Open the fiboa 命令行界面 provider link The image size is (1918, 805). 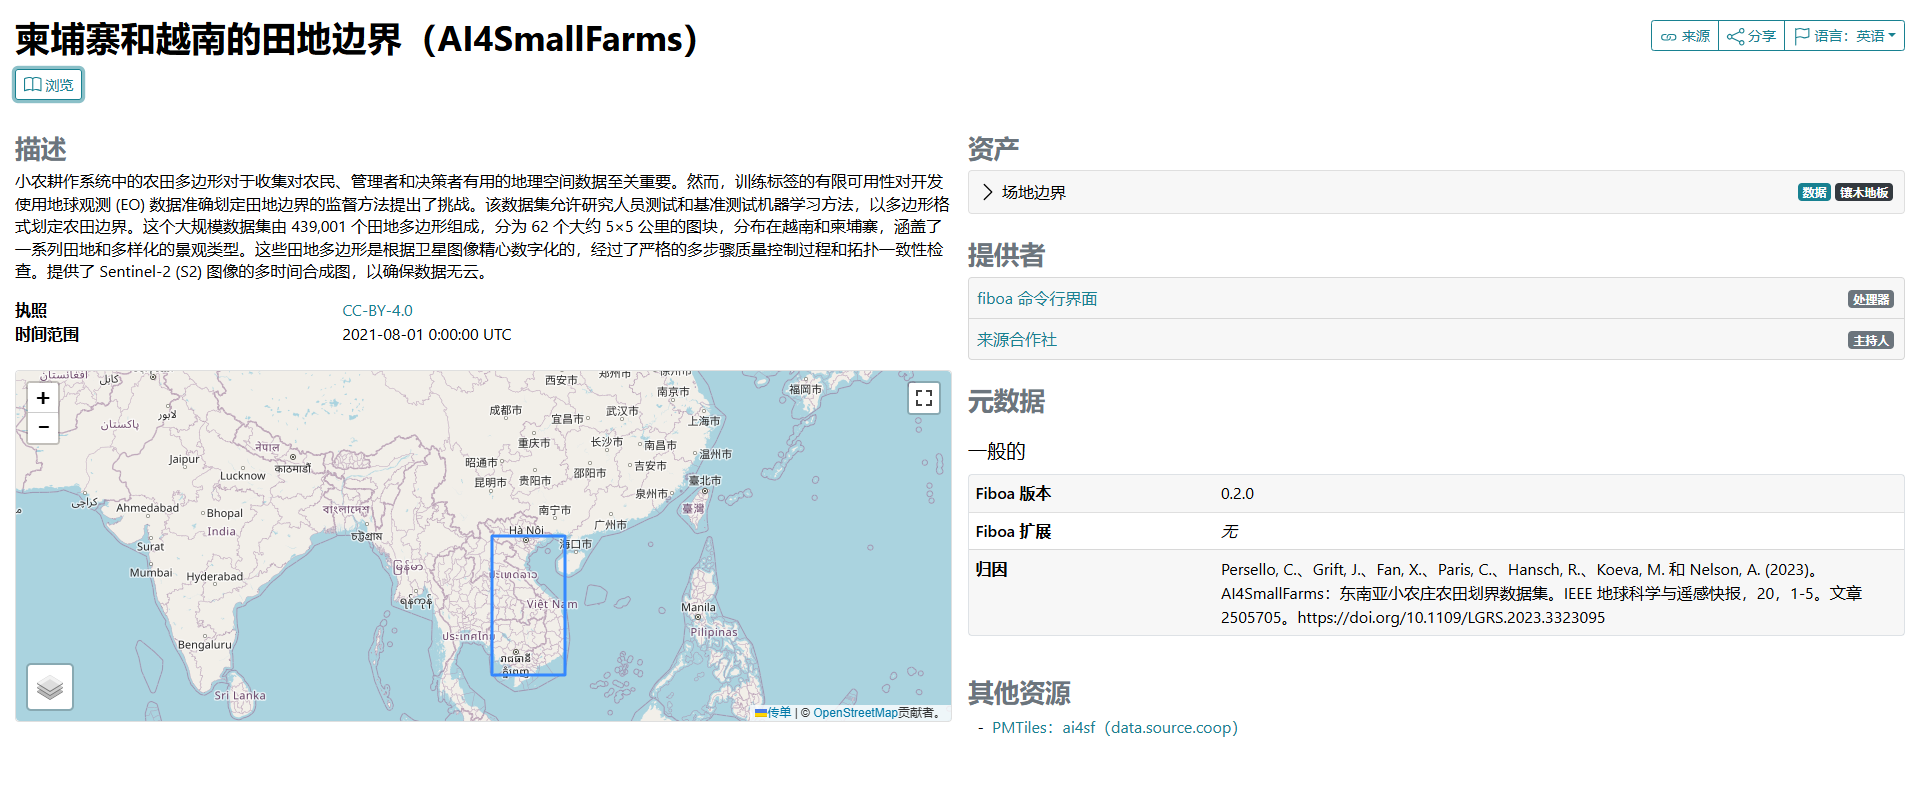1037,299
